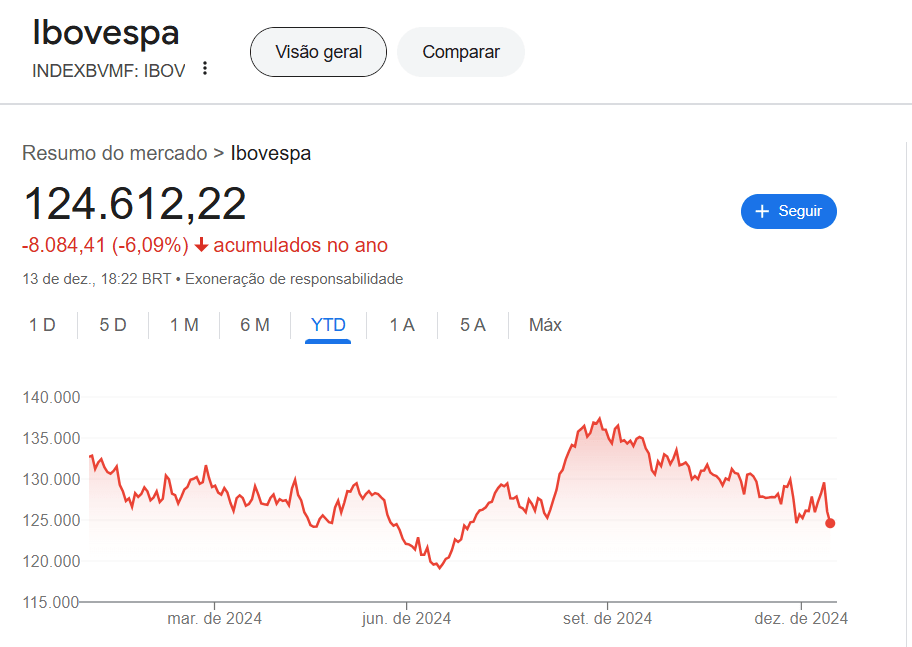Follow Ibovespa with the Seguir button
Viewport: 912px width, 647px height.
point(789,211)
